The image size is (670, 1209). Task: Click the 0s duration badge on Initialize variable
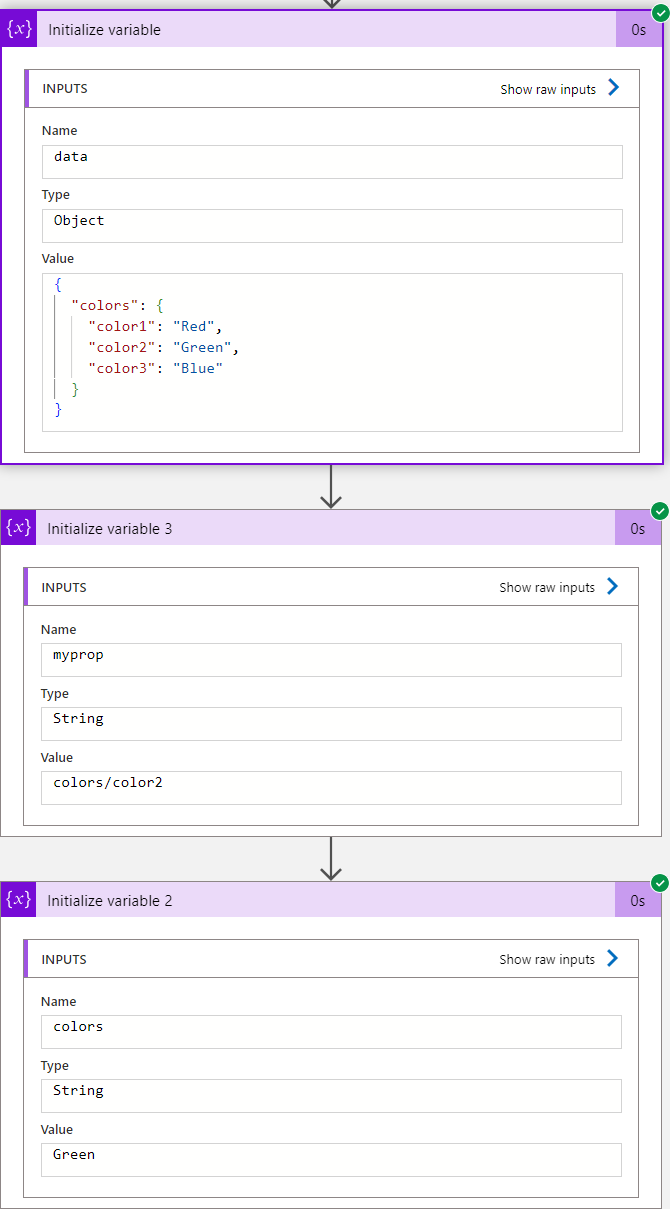[638, 30]
